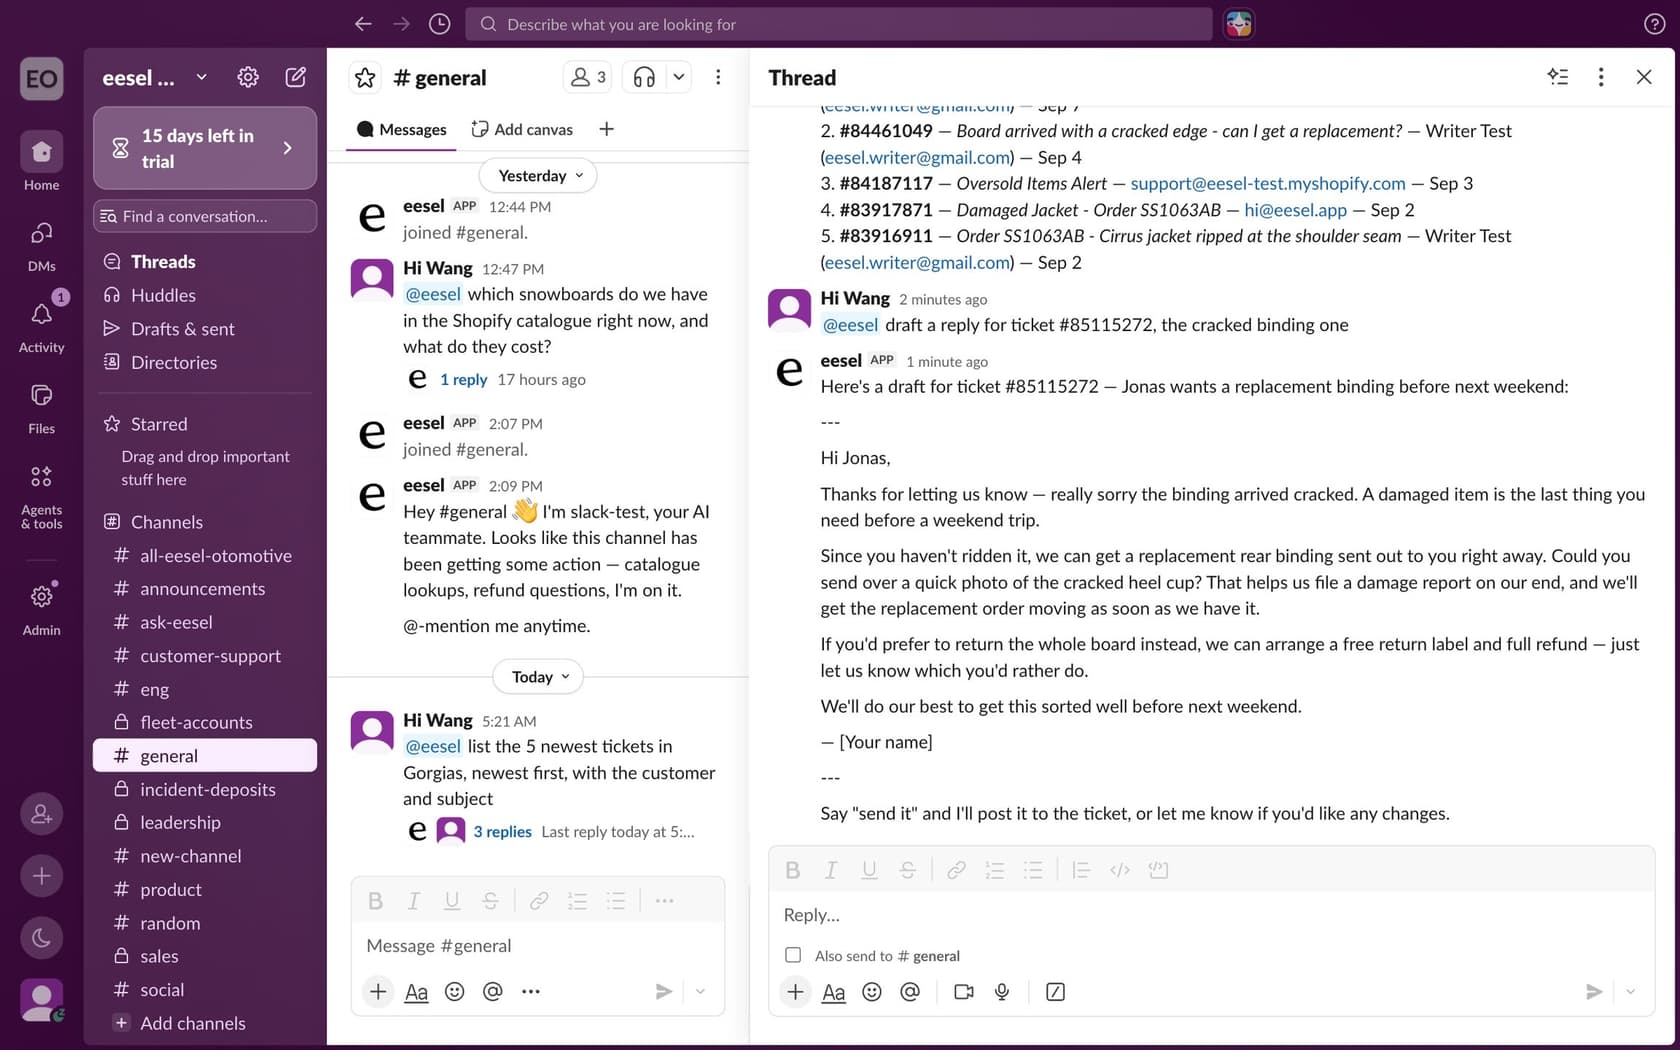
Task: Toggle dark mode moon icon
Action: [41, 938]
